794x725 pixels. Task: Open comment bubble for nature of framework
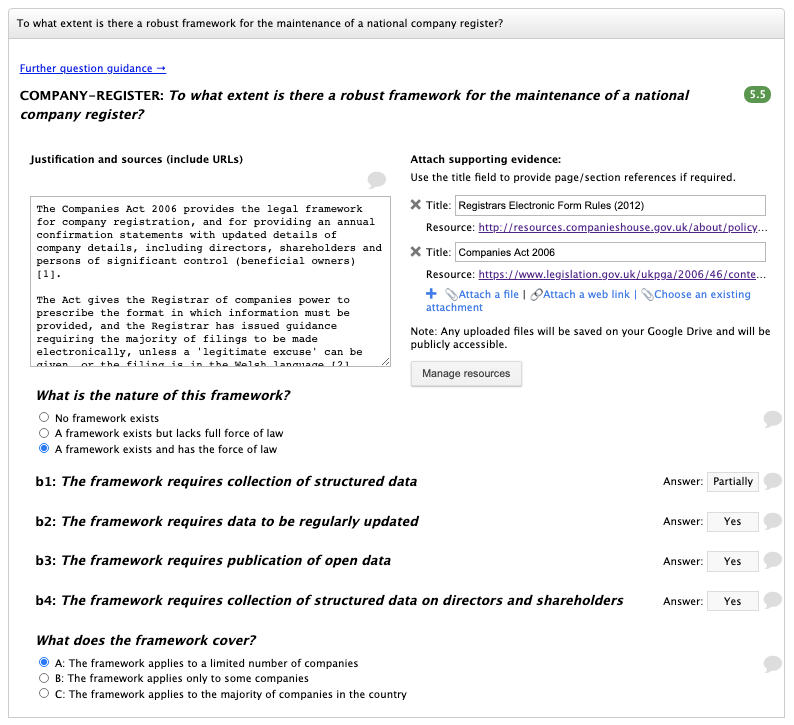click(772, 419)
